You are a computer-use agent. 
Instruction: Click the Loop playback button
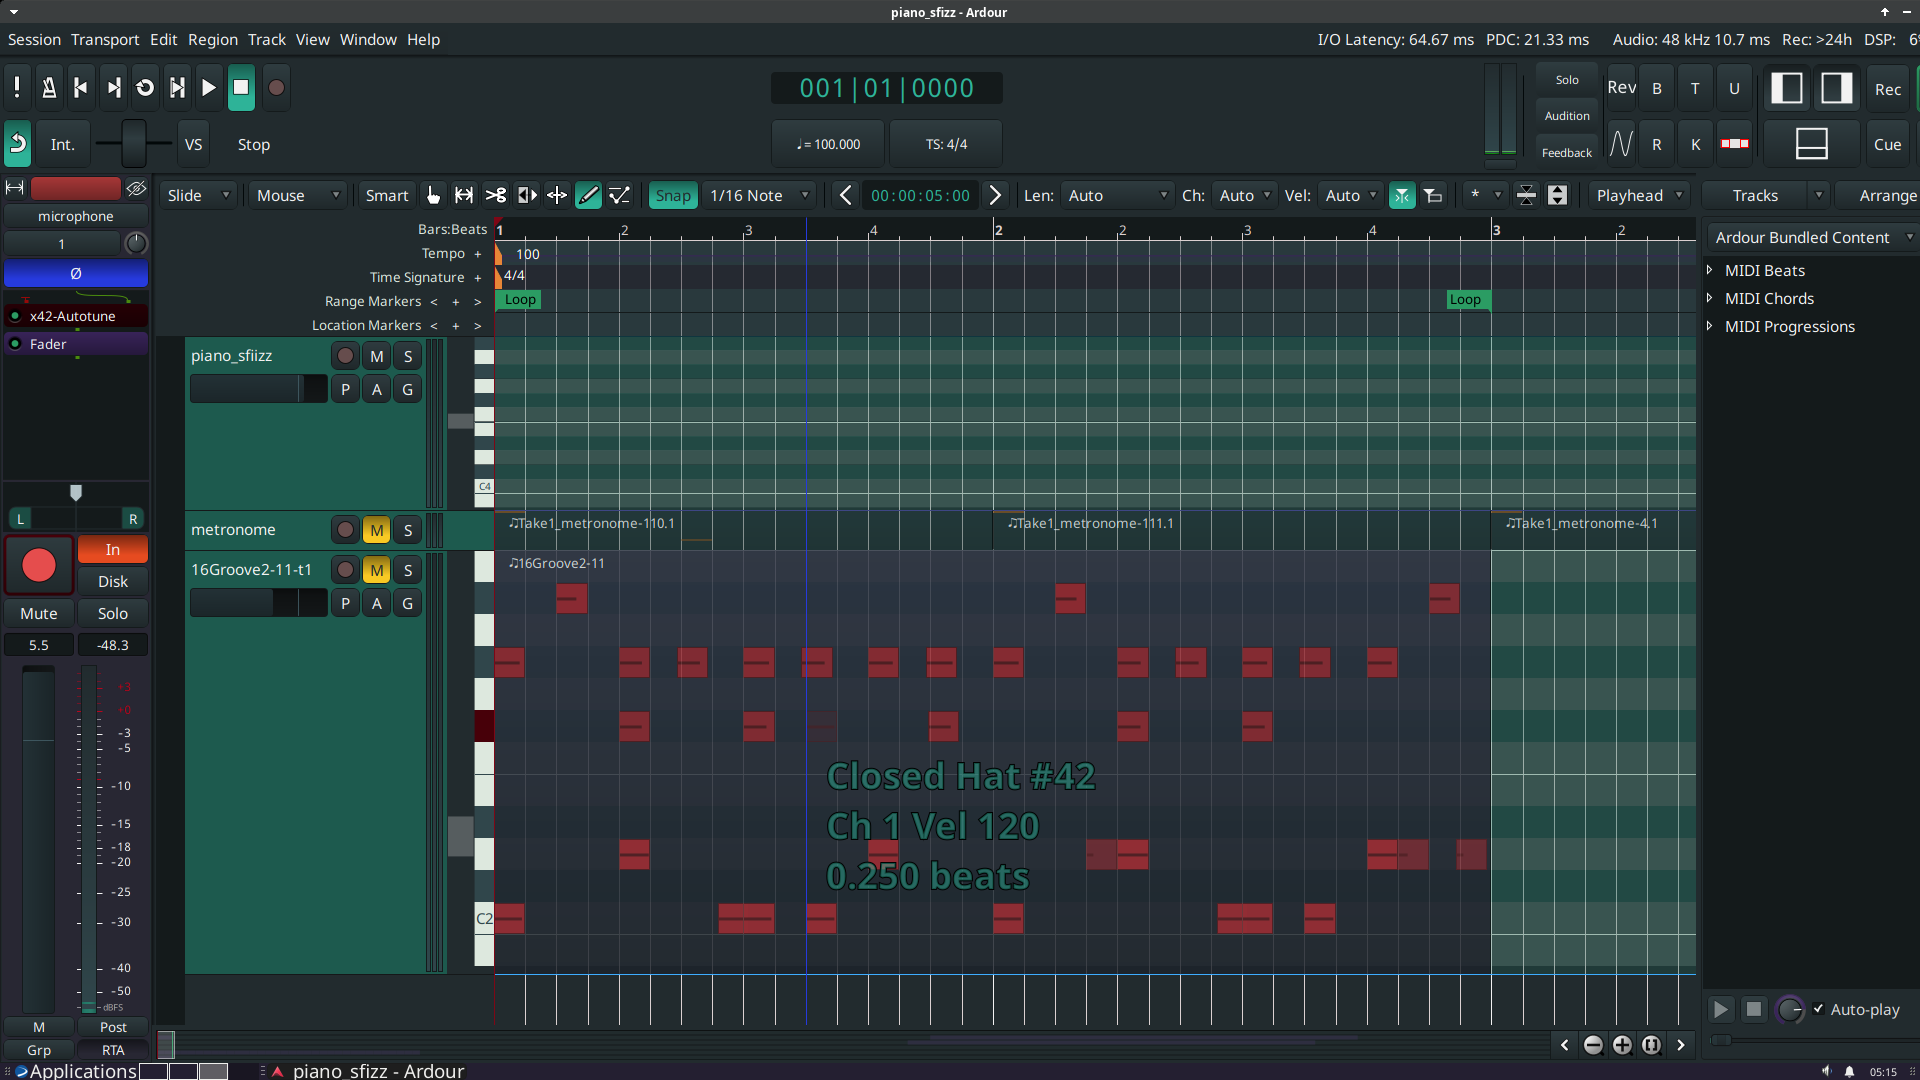145,88
